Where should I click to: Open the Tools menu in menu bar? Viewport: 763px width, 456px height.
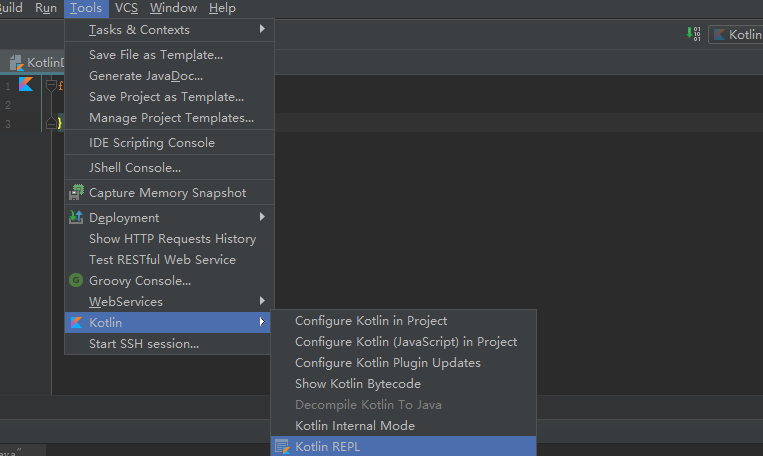(x=86, y=8)
